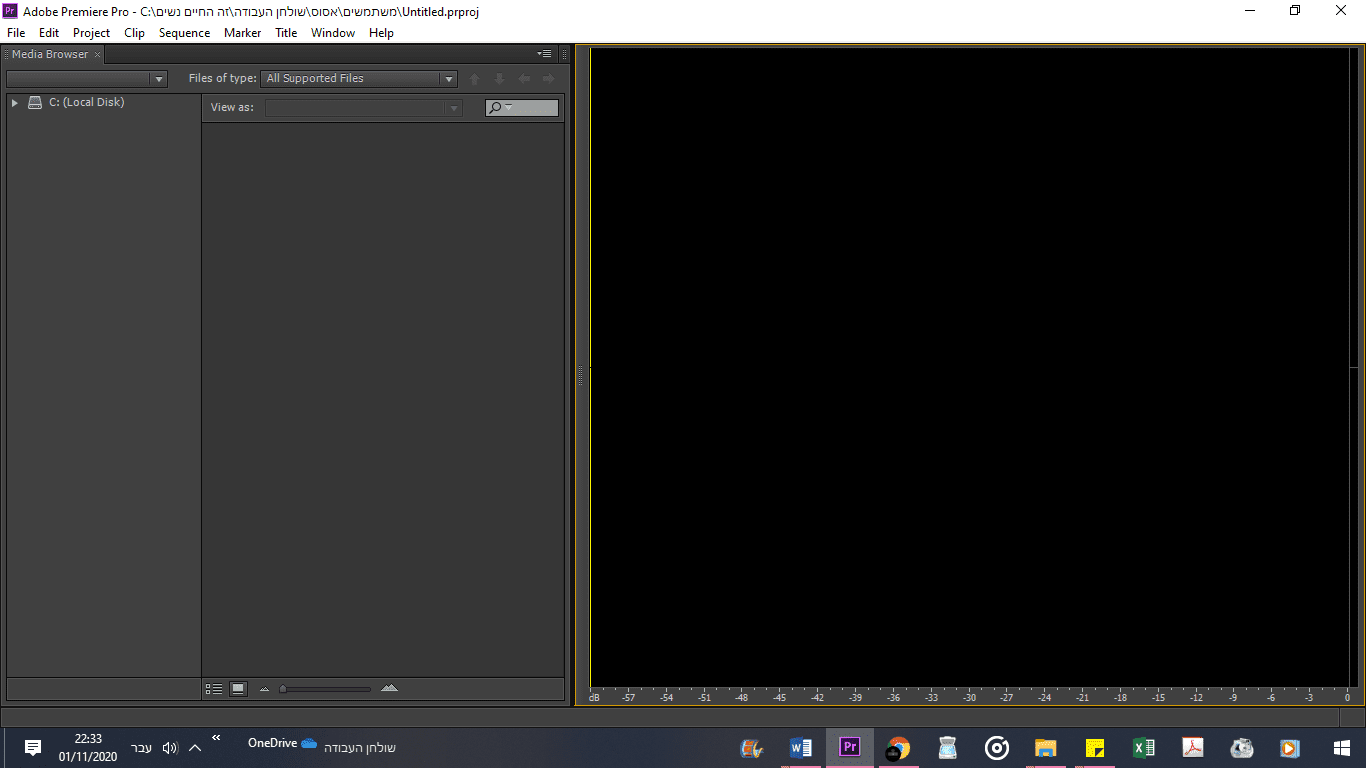Open the Window menu
This screenshot has height=768, width=1366.
point(333,33)
